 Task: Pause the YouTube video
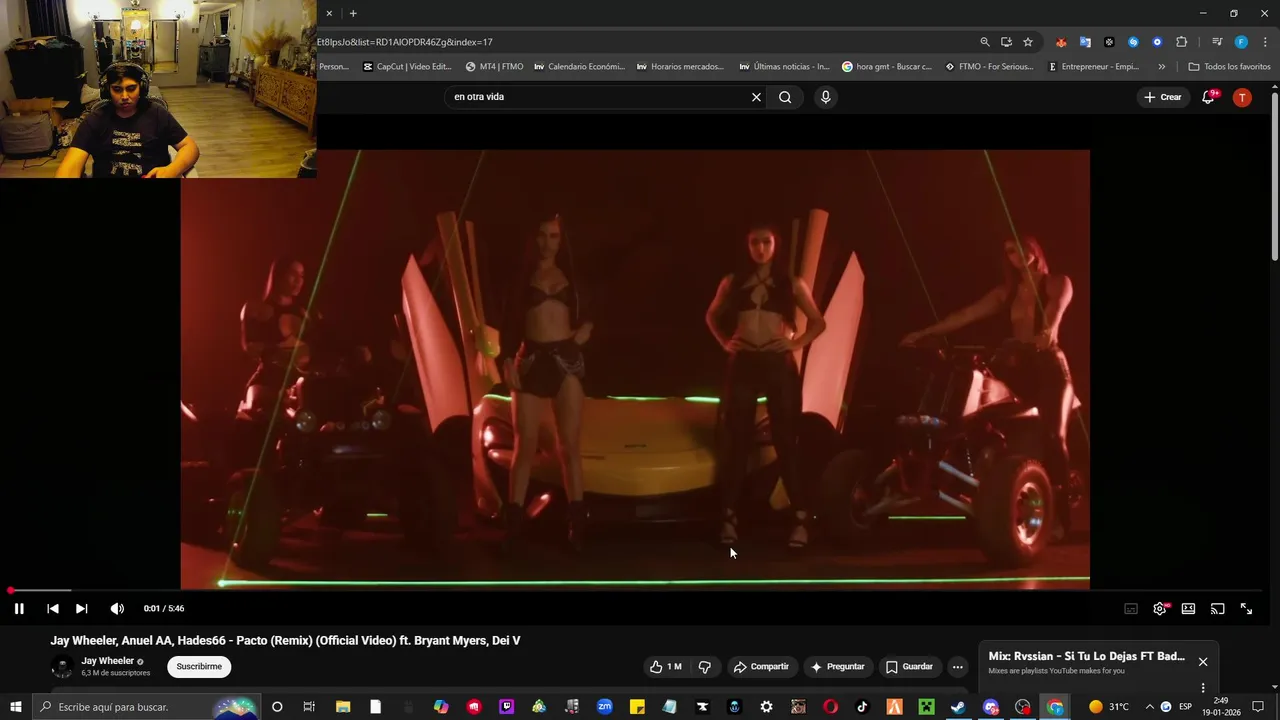(19, 608)
